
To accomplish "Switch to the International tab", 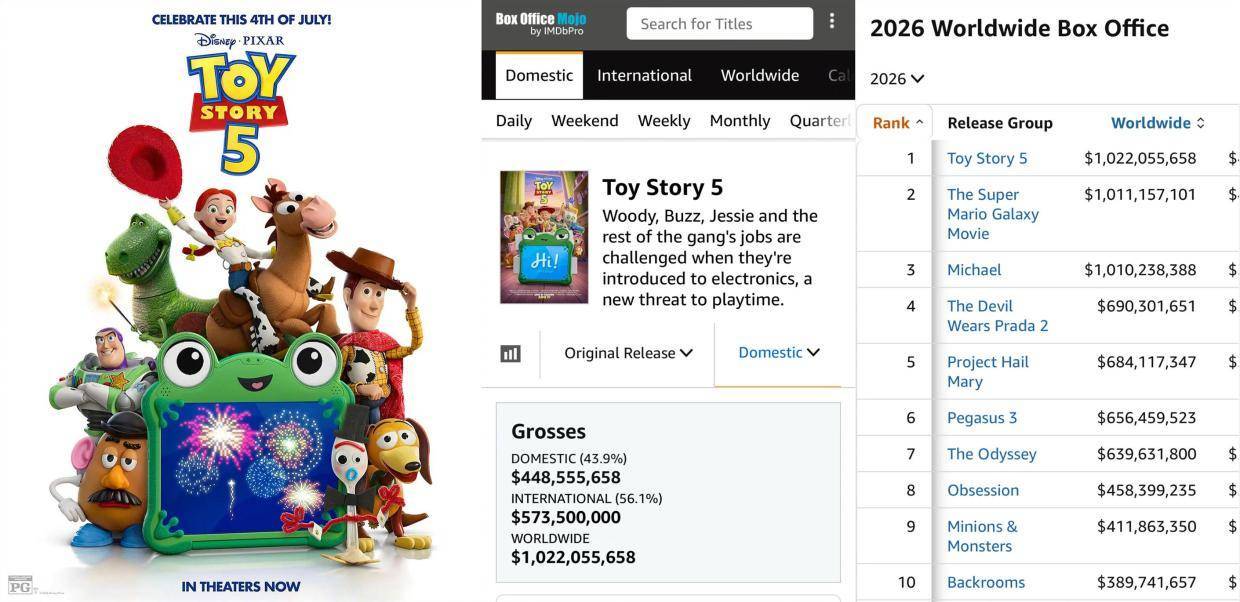I will click(x=644, y=75).
